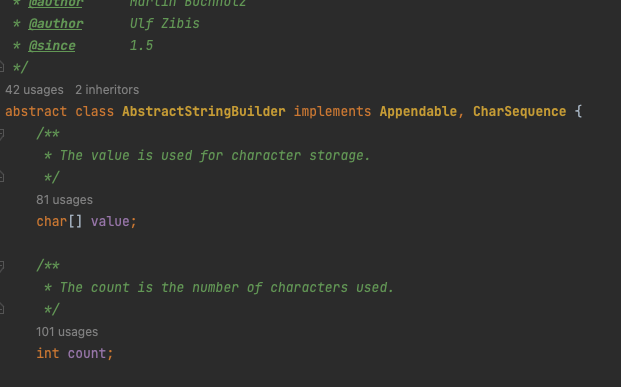621x387 pixels.
Task: Click the Appendable interface name
Action: [x=418, y=112]
